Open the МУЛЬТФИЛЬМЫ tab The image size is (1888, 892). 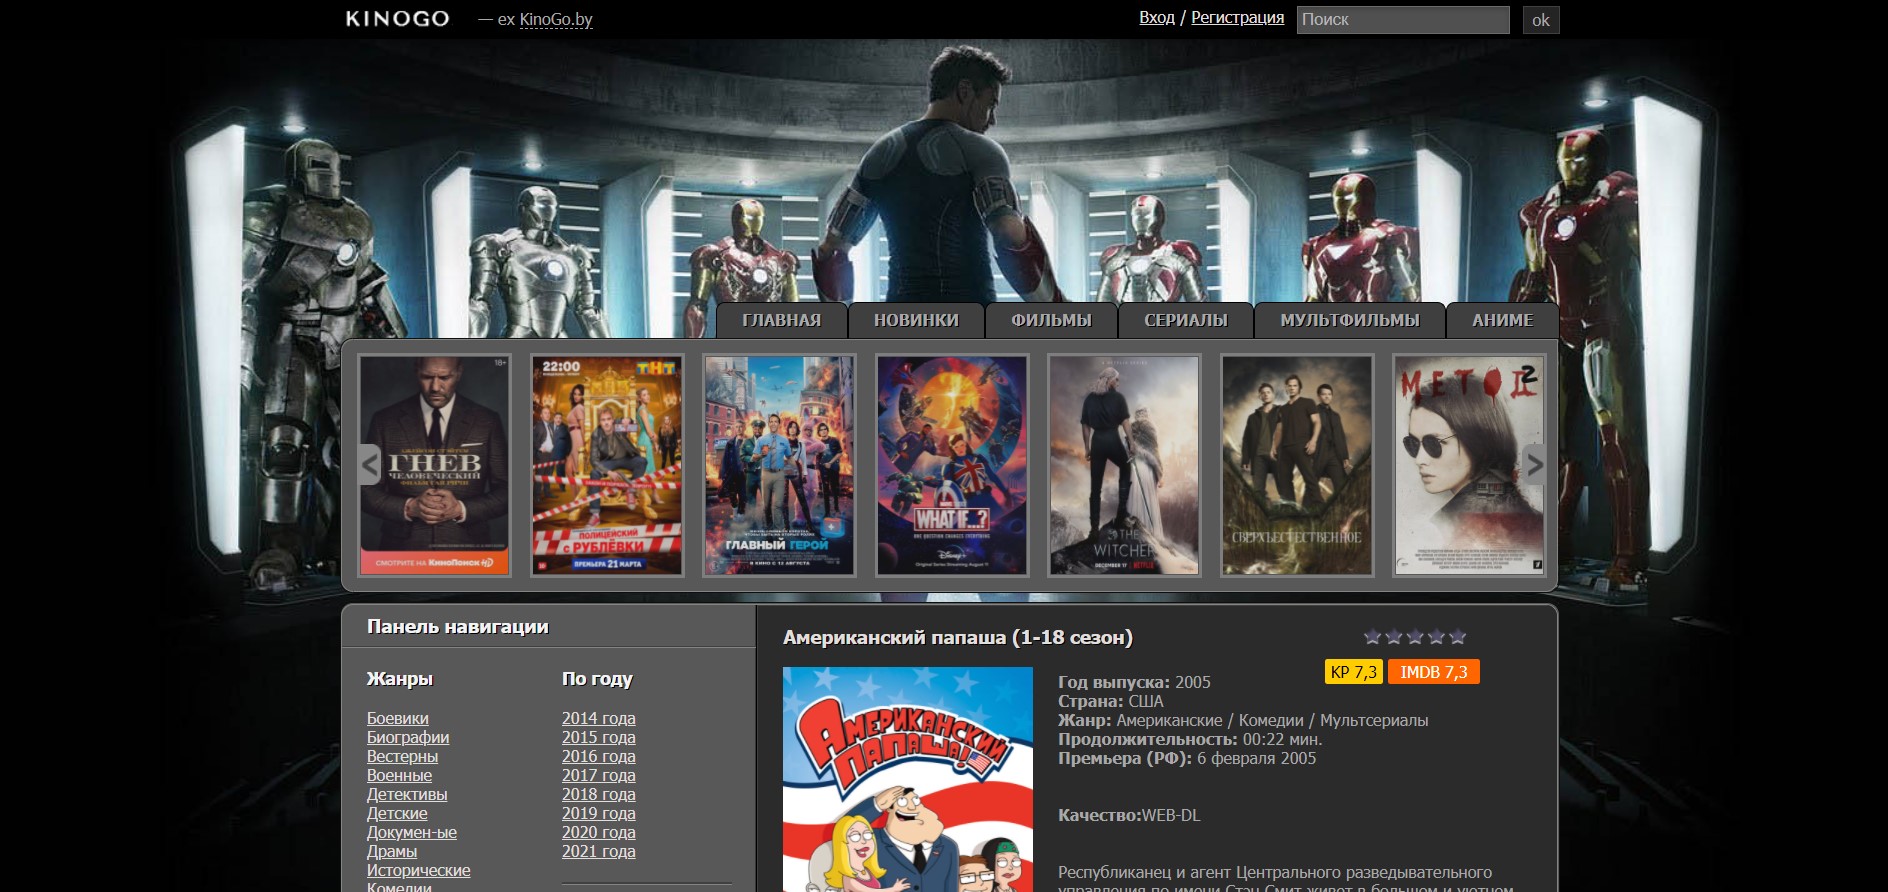point(1350,320)
